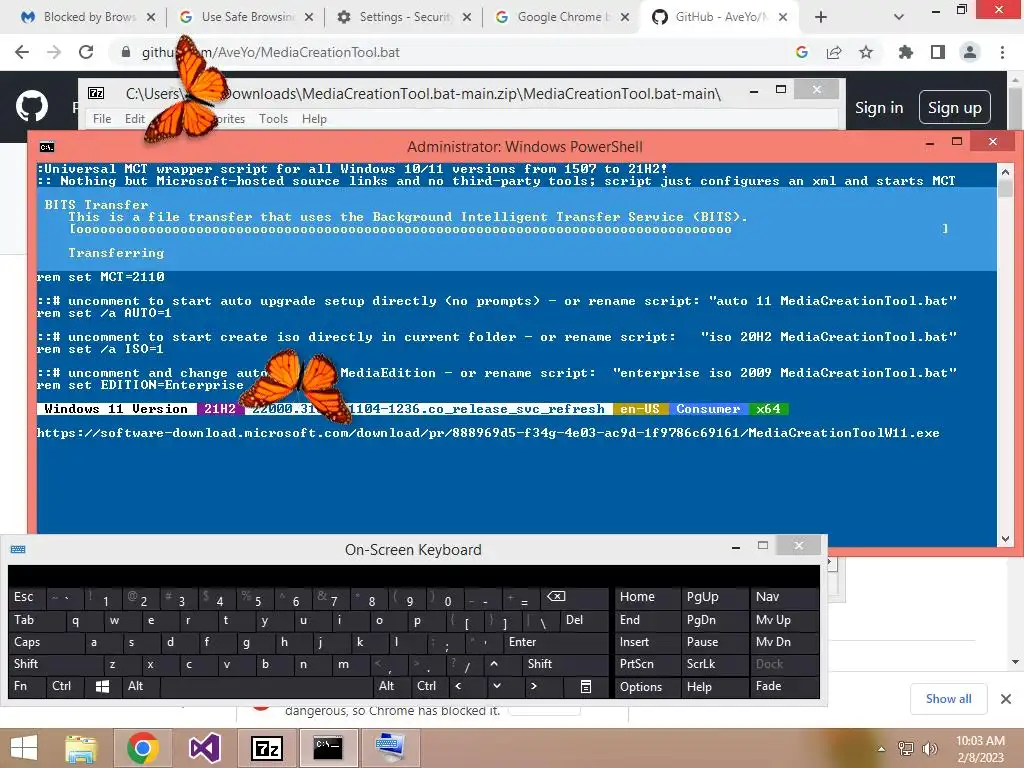Open volume speaker tray icon
Screen dimensions: 1024x768
tap(929, 748)
